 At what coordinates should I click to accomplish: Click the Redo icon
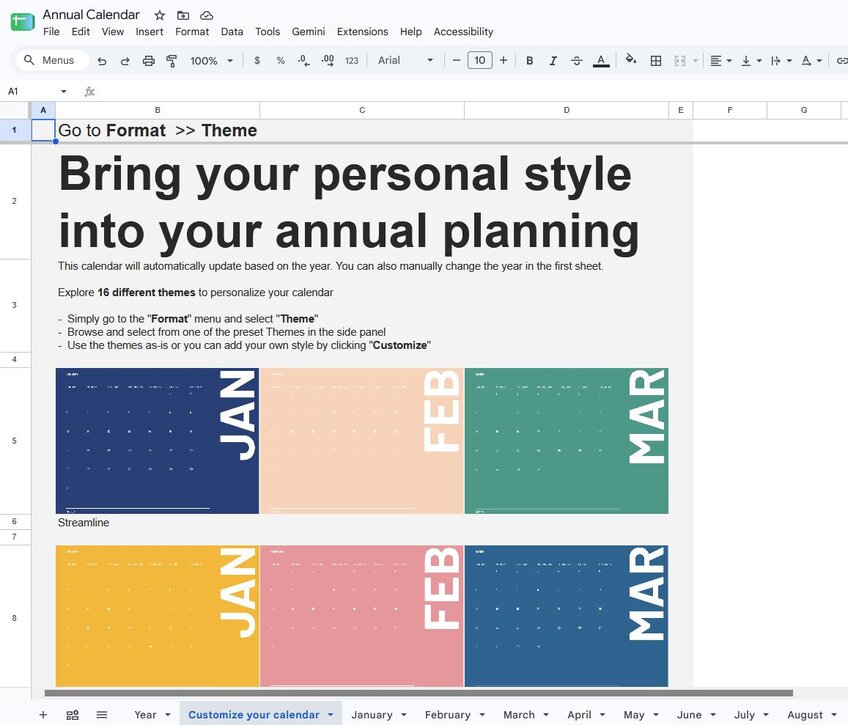coord(125,61)
